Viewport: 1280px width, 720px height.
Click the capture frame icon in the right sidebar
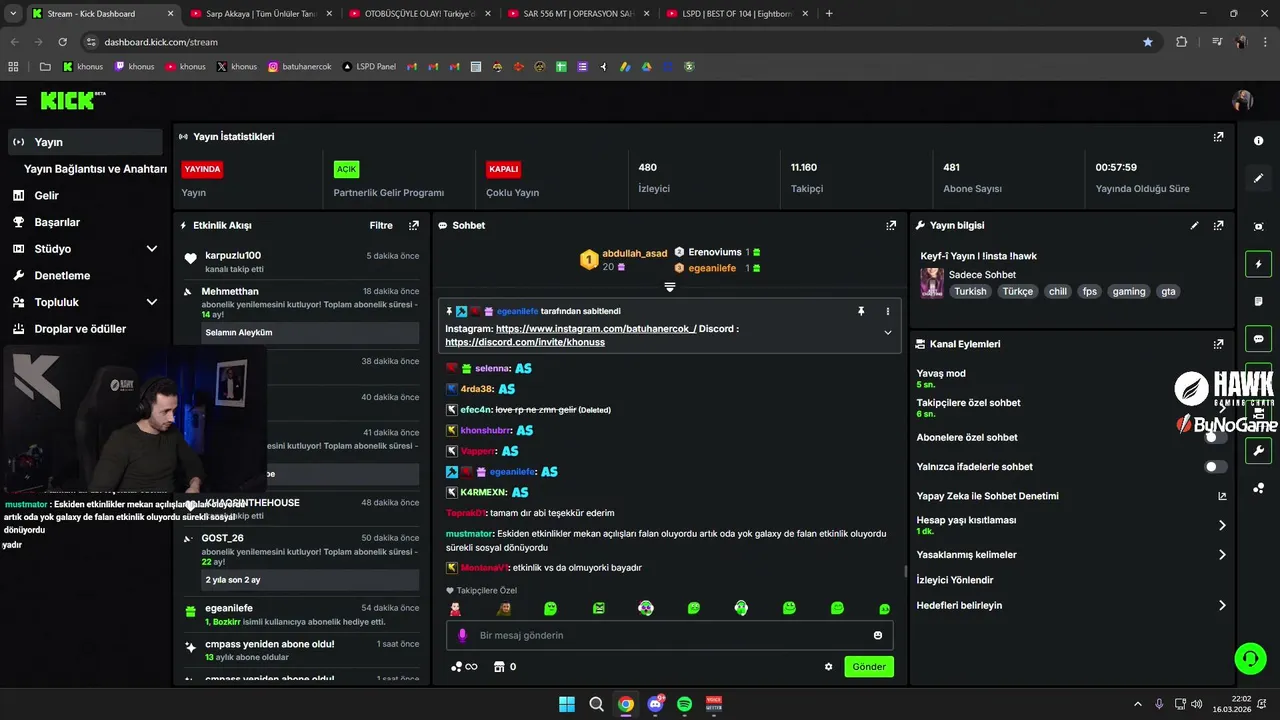pyautogui.click(x=1258, y=227)
